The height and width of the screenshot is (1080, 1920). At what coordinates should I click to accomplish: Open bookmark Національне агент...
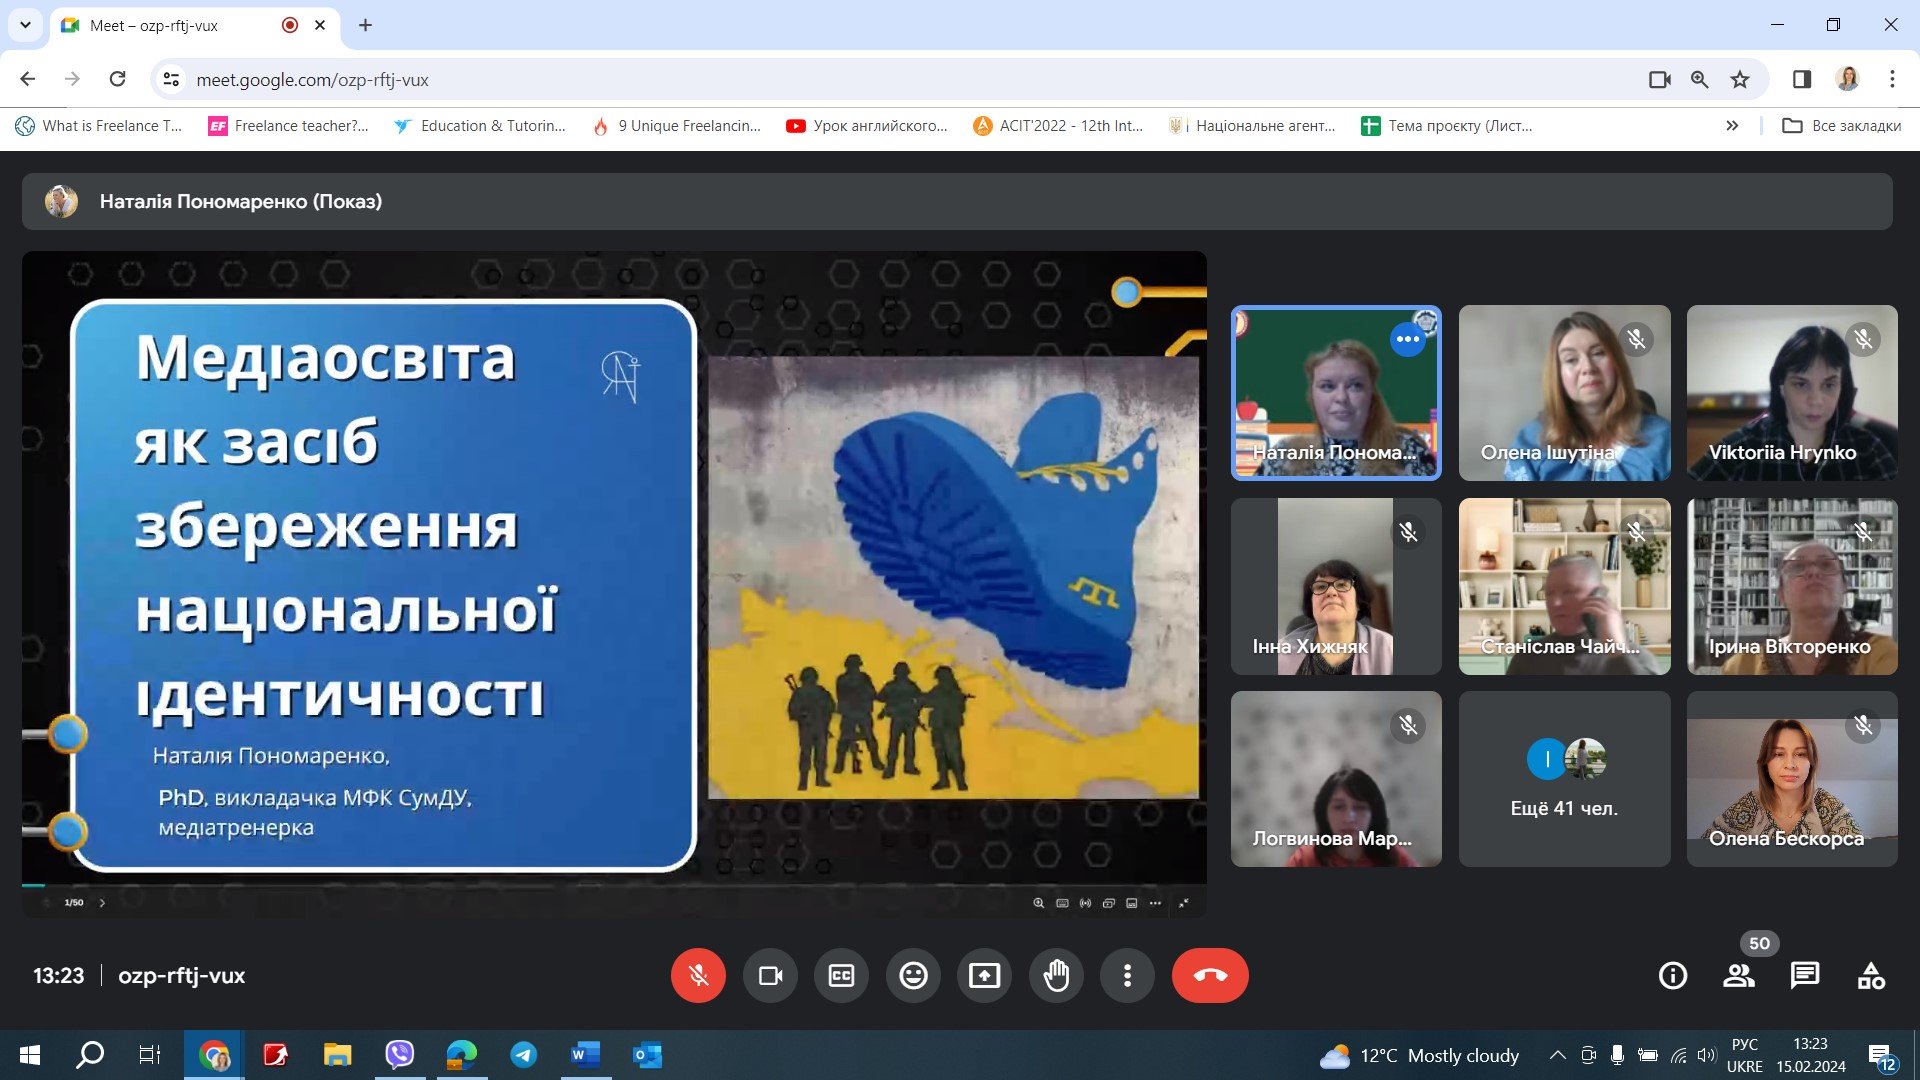click(1252, 126)
